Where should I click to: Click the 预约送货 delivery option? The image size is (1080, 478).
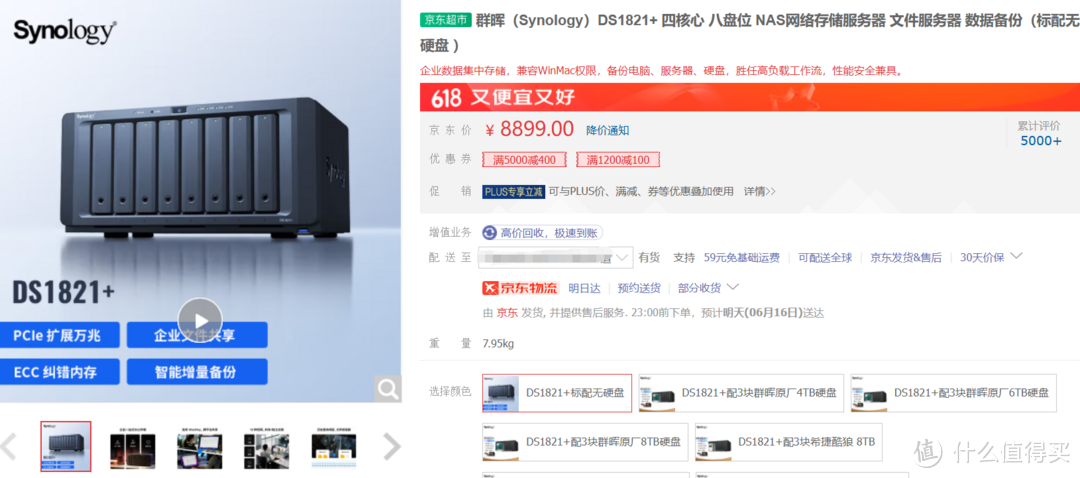(639, 288)
